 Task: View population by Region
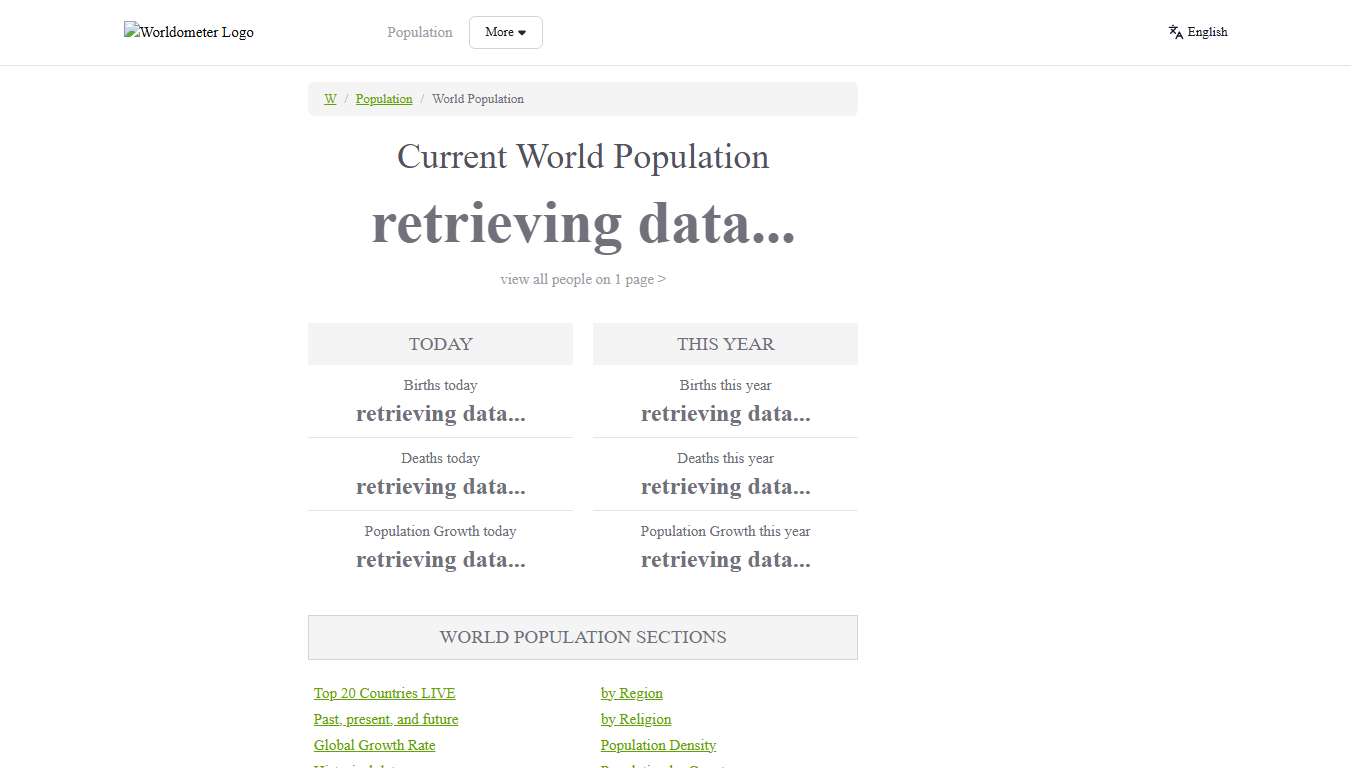[x=631, y=692]
